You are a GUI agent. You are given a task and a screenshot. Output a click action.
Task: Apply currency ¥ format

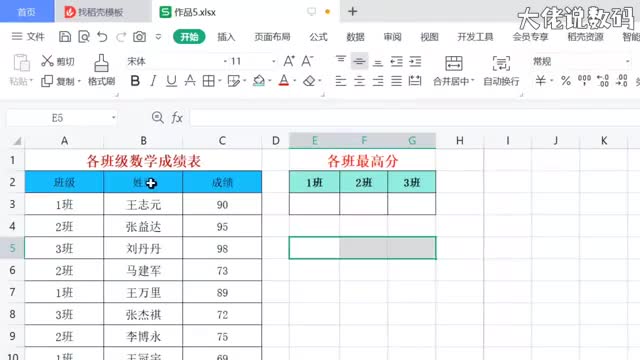541,81
